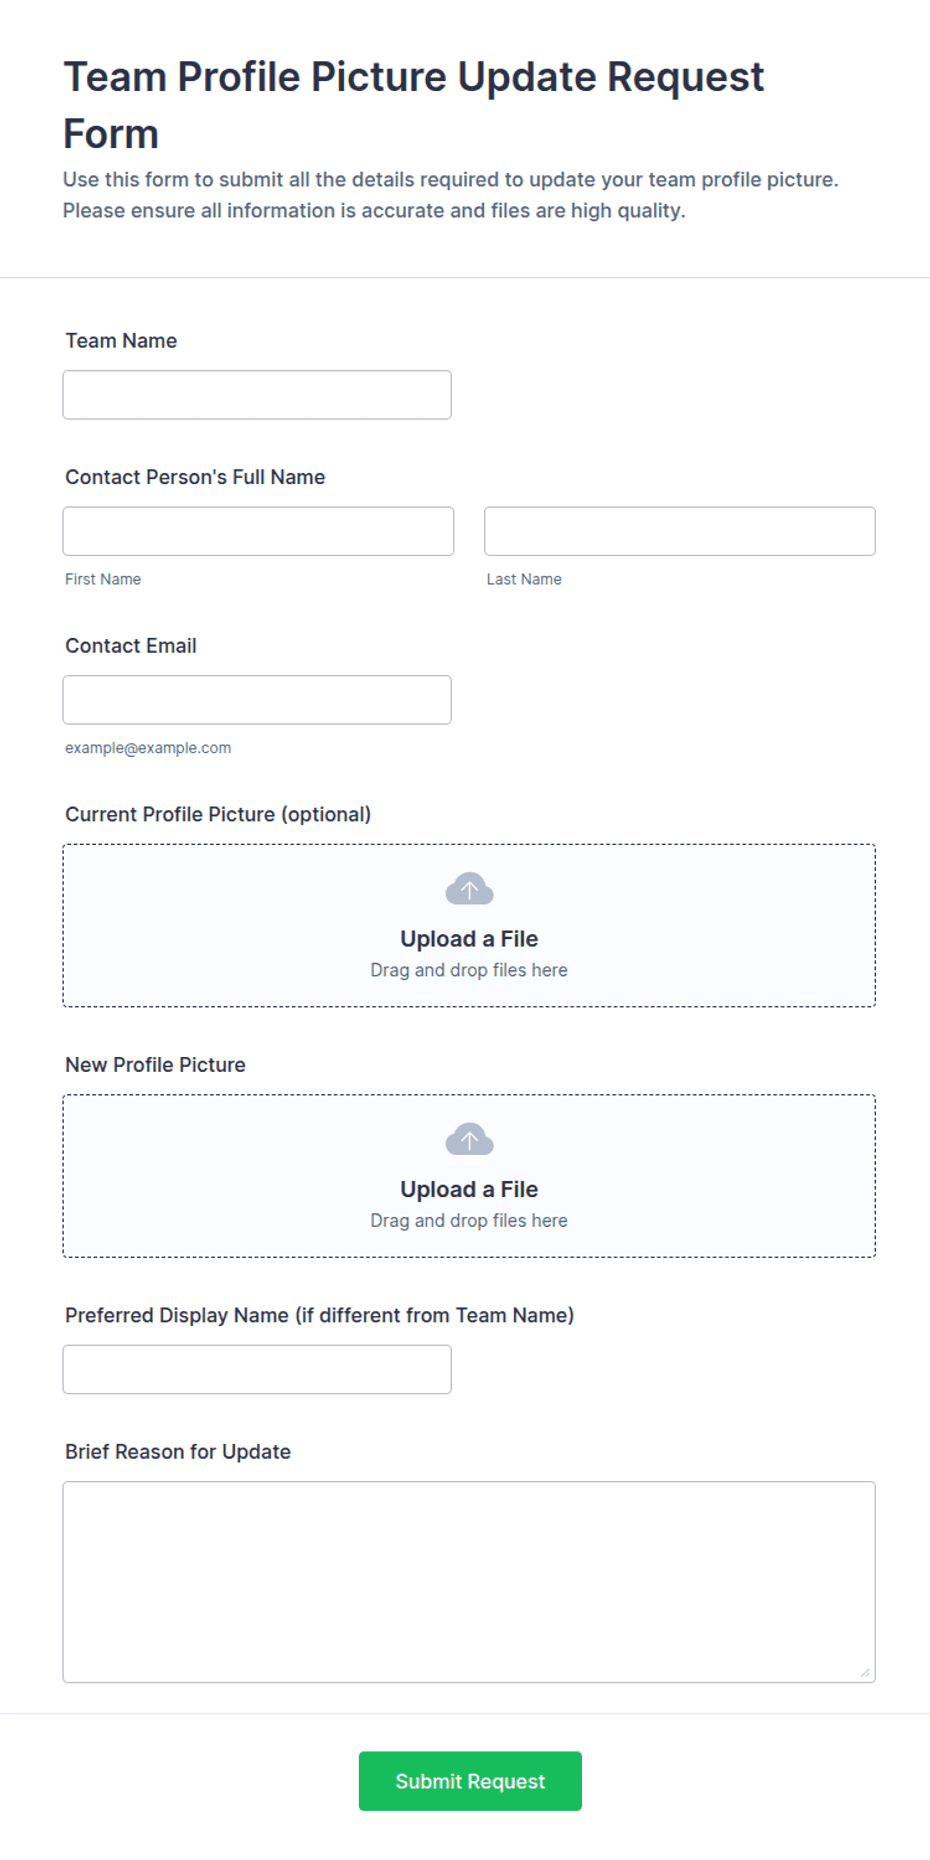Click the example@example.com hint text
930x1860 pixels.
coord(148,748)
